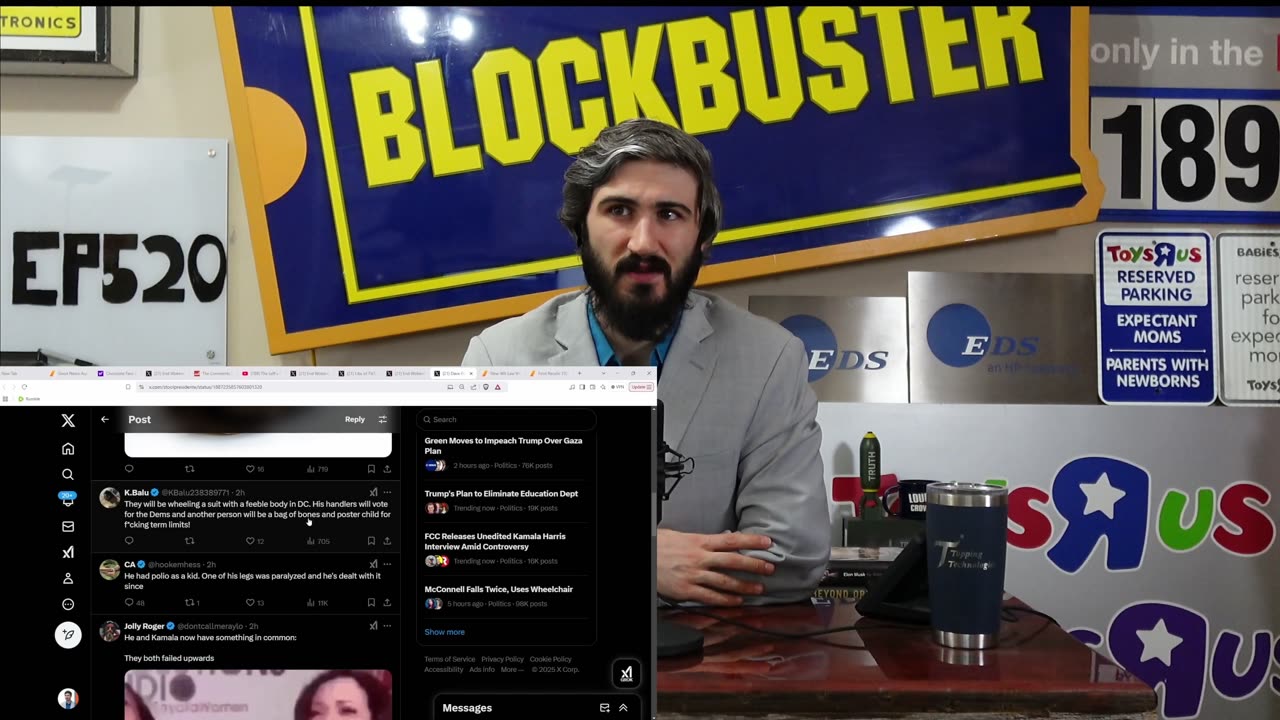Open Accessibility footer link
Viewport: 1280px width, 720px height.
click(x=444, y=669)
